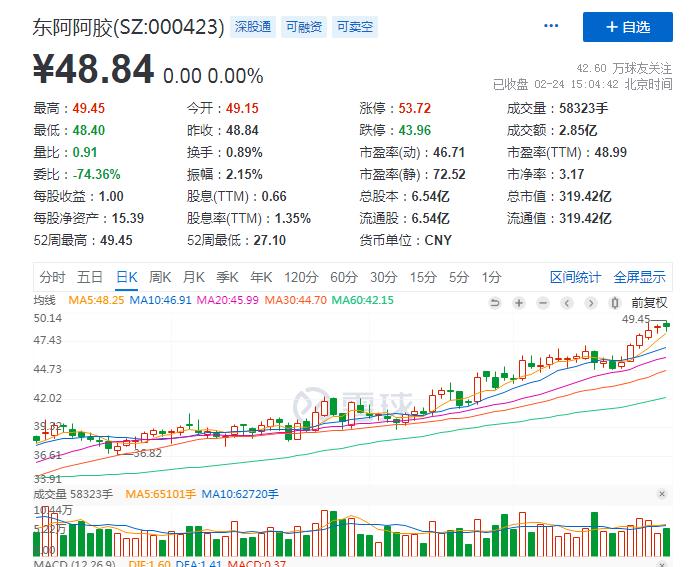691x567 pixels.
Task: Click the 52周最低 value 27.10
Action: point(270,241)
